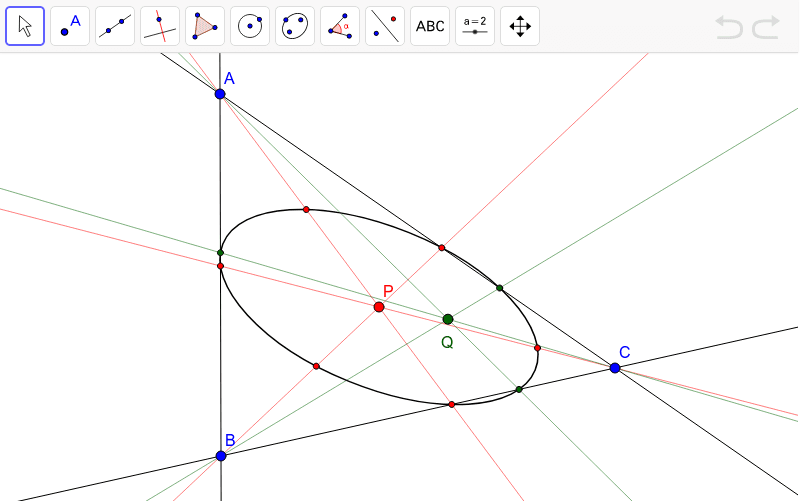Click red point at top of ellipse
800x503 pixels.
coord(306,210)
